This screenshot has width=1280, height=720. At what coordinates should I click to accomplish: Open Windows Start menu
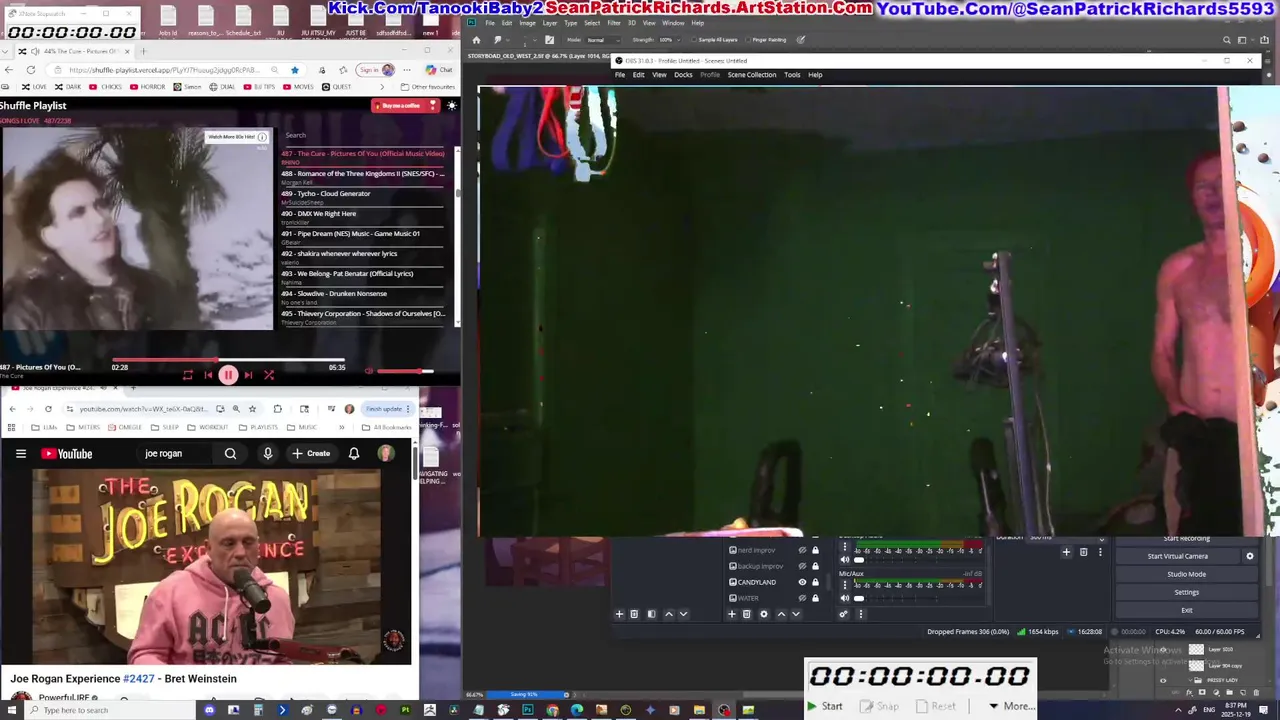click(10, 710)
